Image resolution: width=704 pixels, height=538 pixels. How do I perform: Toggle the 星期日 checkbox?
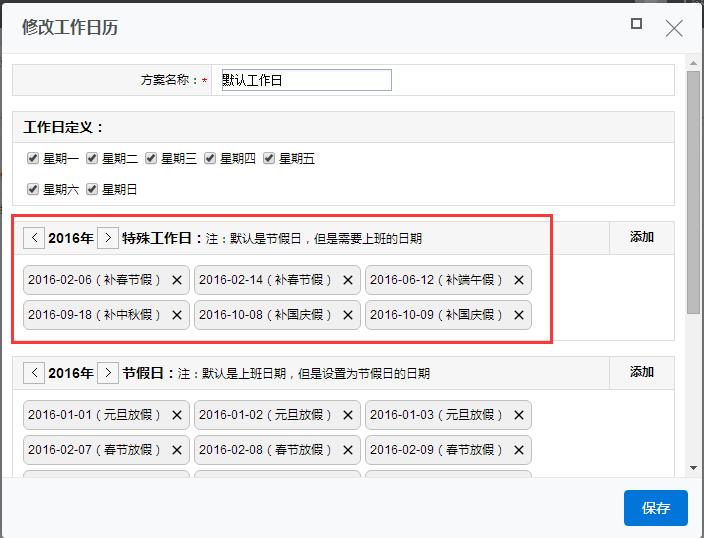92,189
